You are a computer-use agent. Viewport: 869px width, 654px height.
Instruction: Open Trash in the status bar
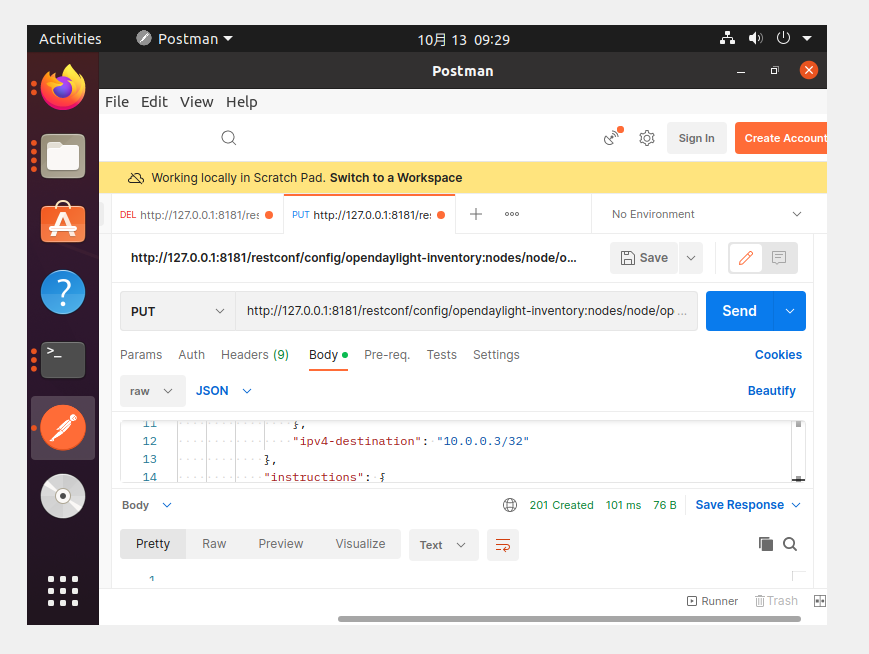(776, 601)
